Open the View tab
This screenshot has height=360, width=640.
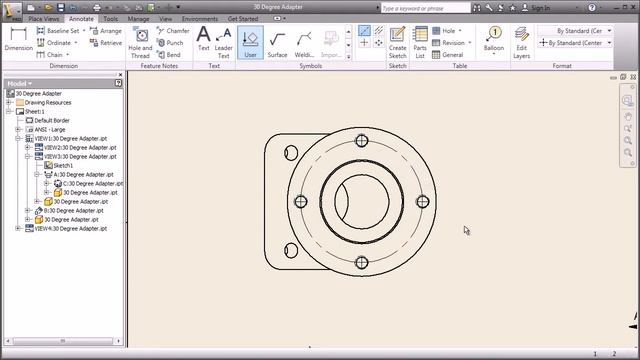[165, 19]
